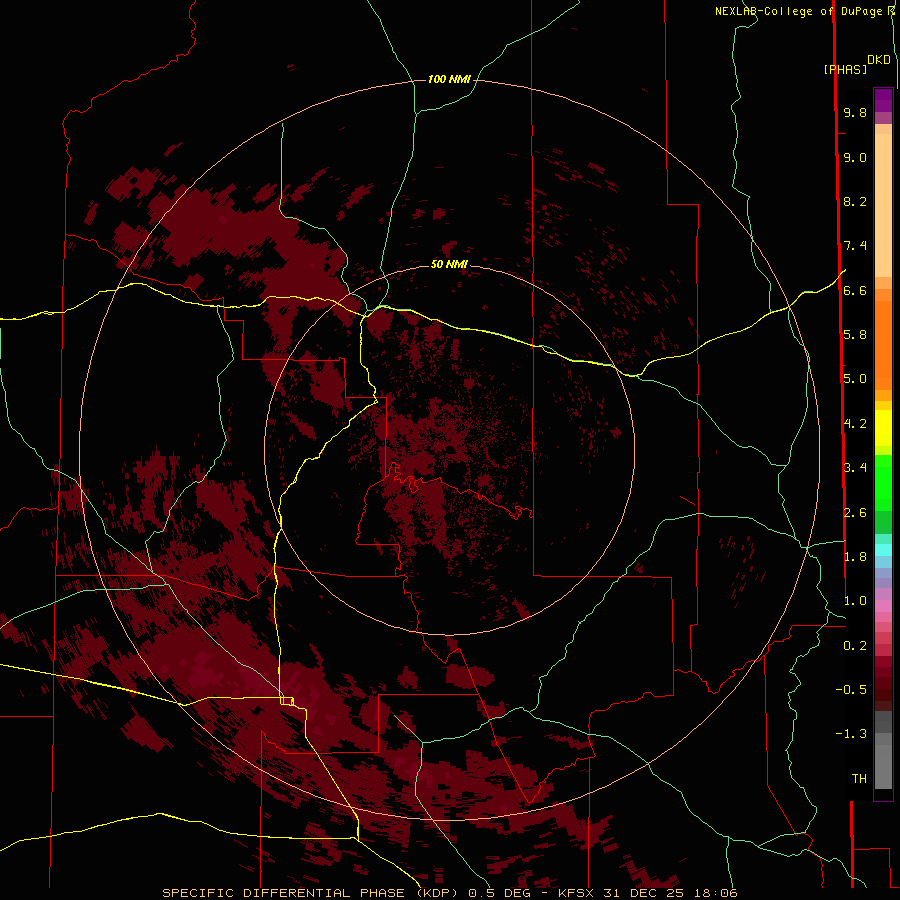Screen dimensions: 900x900
Task: Click the 31 DEC 25 date text
Action: pos(644,893)
